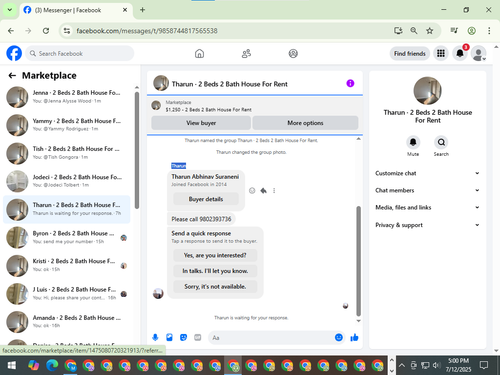Focus the Search Facebook field
The width and height of the screenshot is (500, 375).
pyautogui.click(x=80, y=53)
